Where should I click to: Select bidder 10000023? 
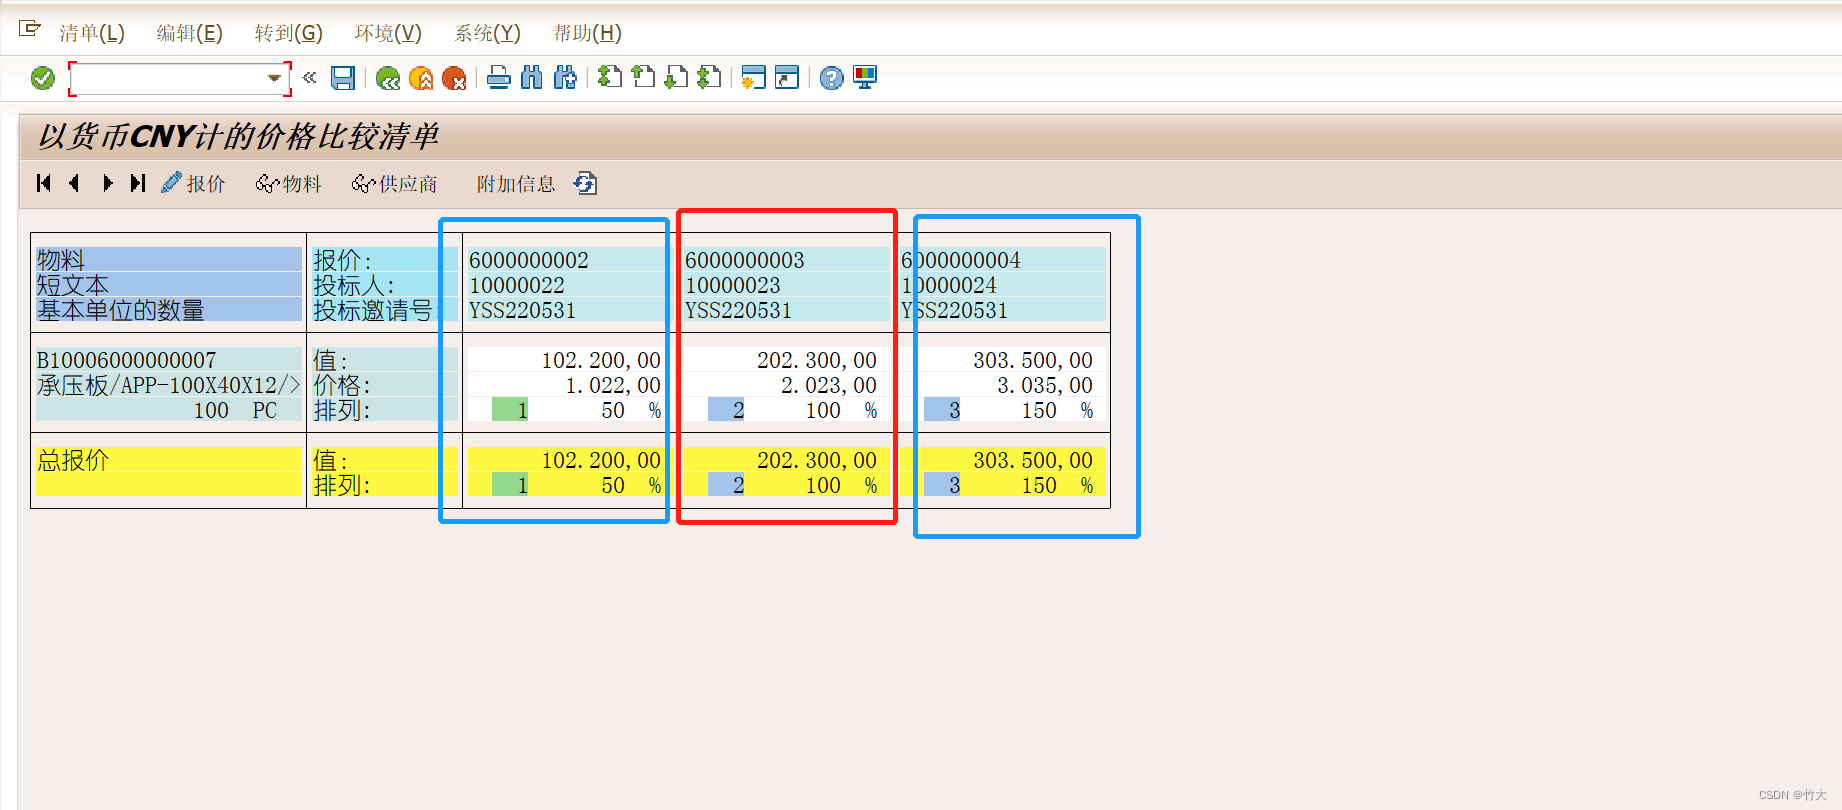point(733,285)
